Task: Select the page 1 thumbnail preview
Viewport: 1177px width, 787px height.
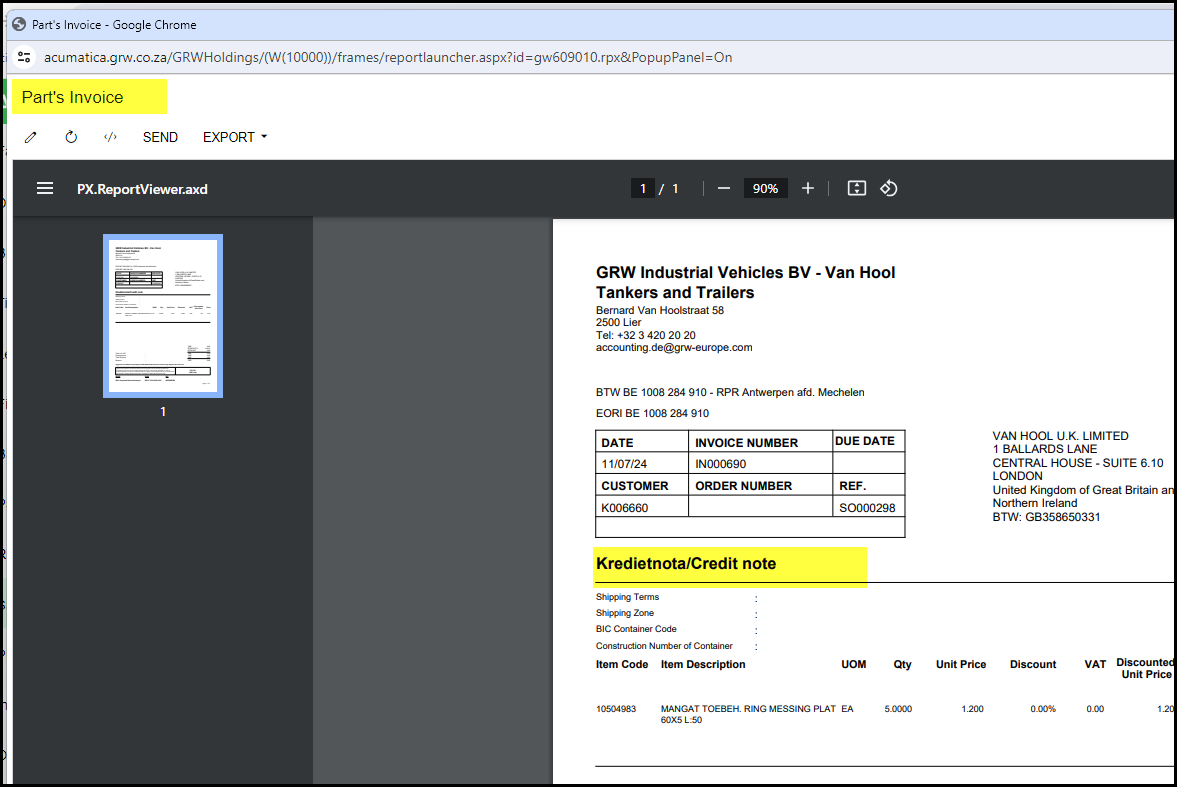Action: point(163,316)
